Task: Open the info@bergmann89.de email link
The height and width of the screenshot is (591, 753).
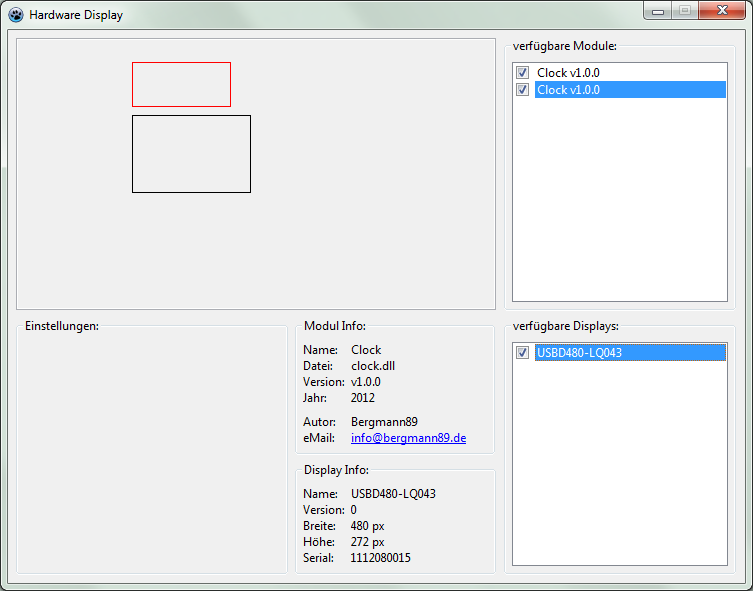Action: point(408,438)
